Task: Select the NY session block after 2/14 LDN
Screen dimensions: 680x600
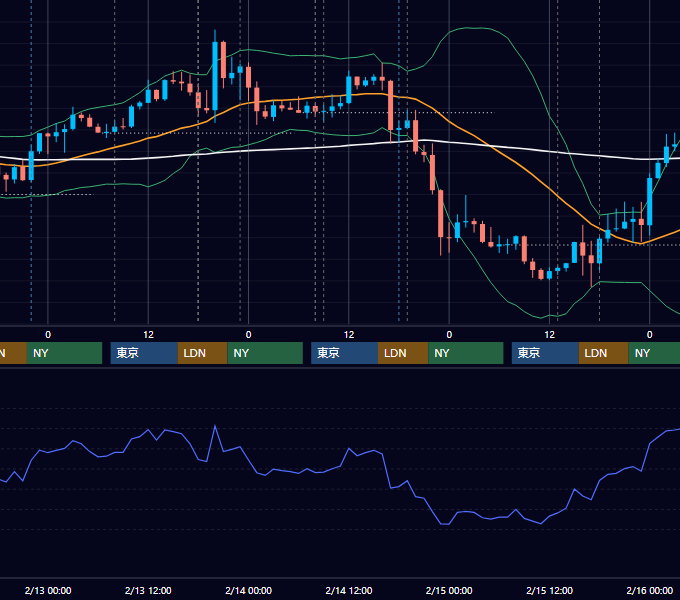Action: pyautogui.click(x=466, y=353)
